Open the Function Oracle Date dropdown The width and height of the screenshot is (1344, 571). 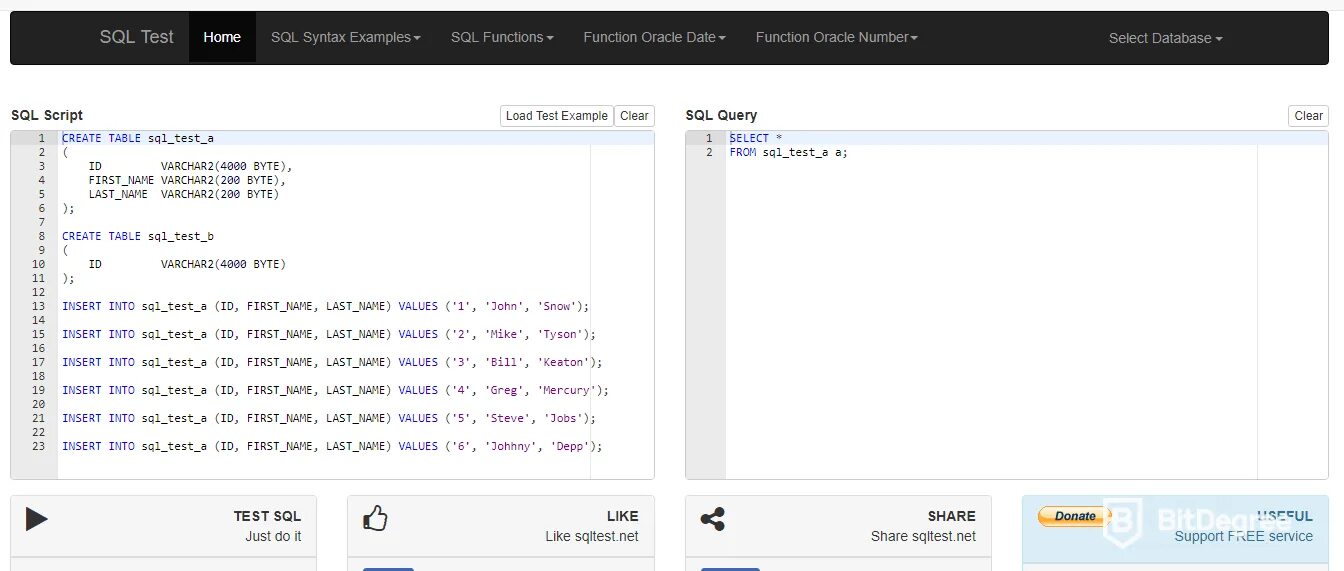point(654,37)
